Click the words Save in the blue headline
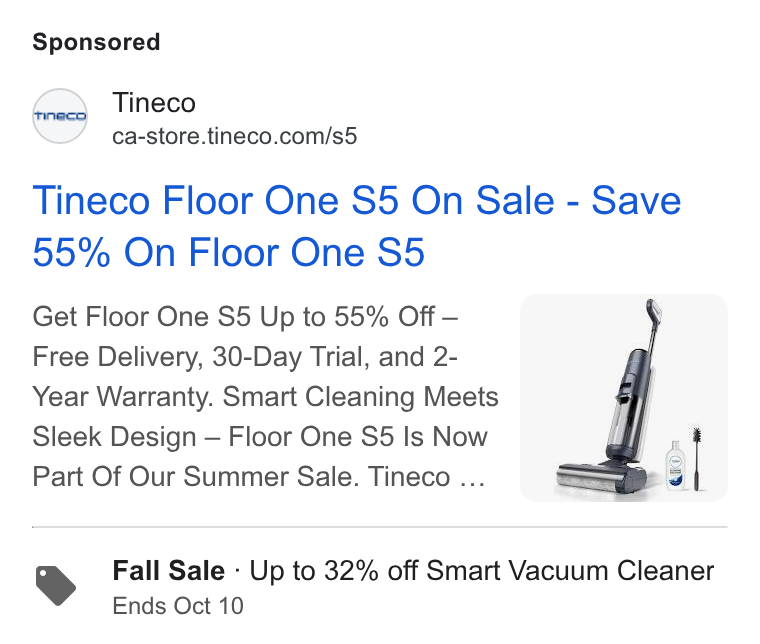The image size is (760, 644). point(636,201)
